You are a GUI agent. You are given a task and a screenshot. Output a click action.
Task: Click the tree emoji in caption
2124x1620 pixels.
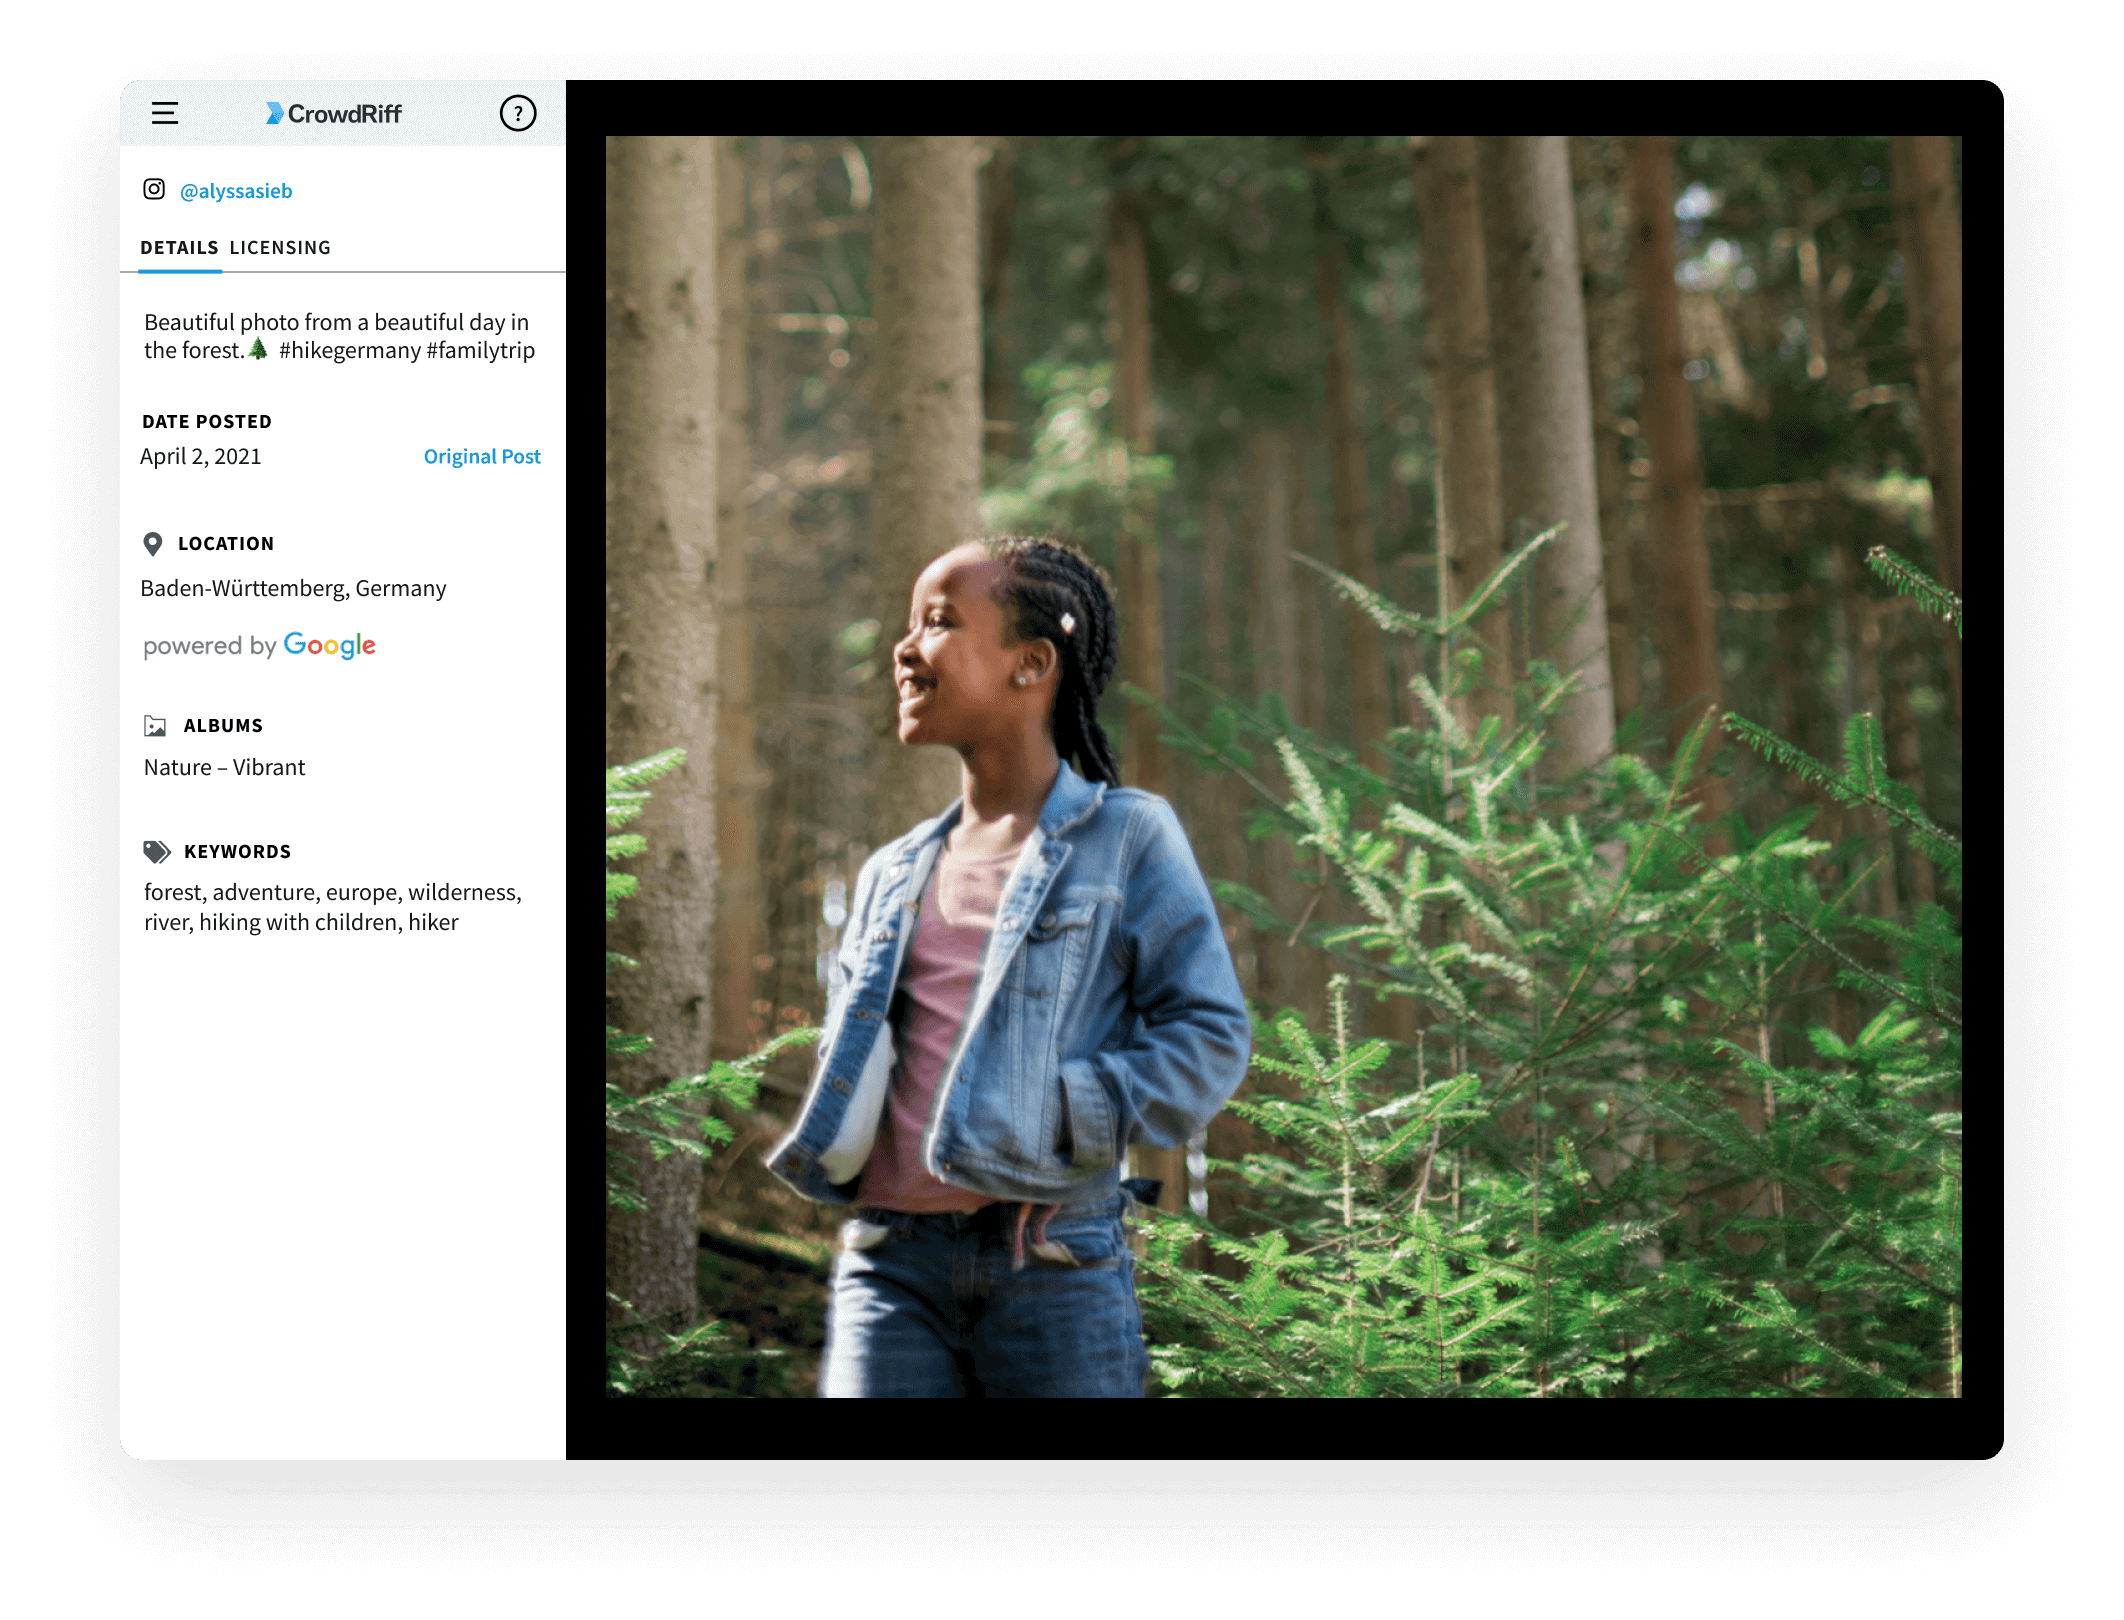click(x=258, y=349)
